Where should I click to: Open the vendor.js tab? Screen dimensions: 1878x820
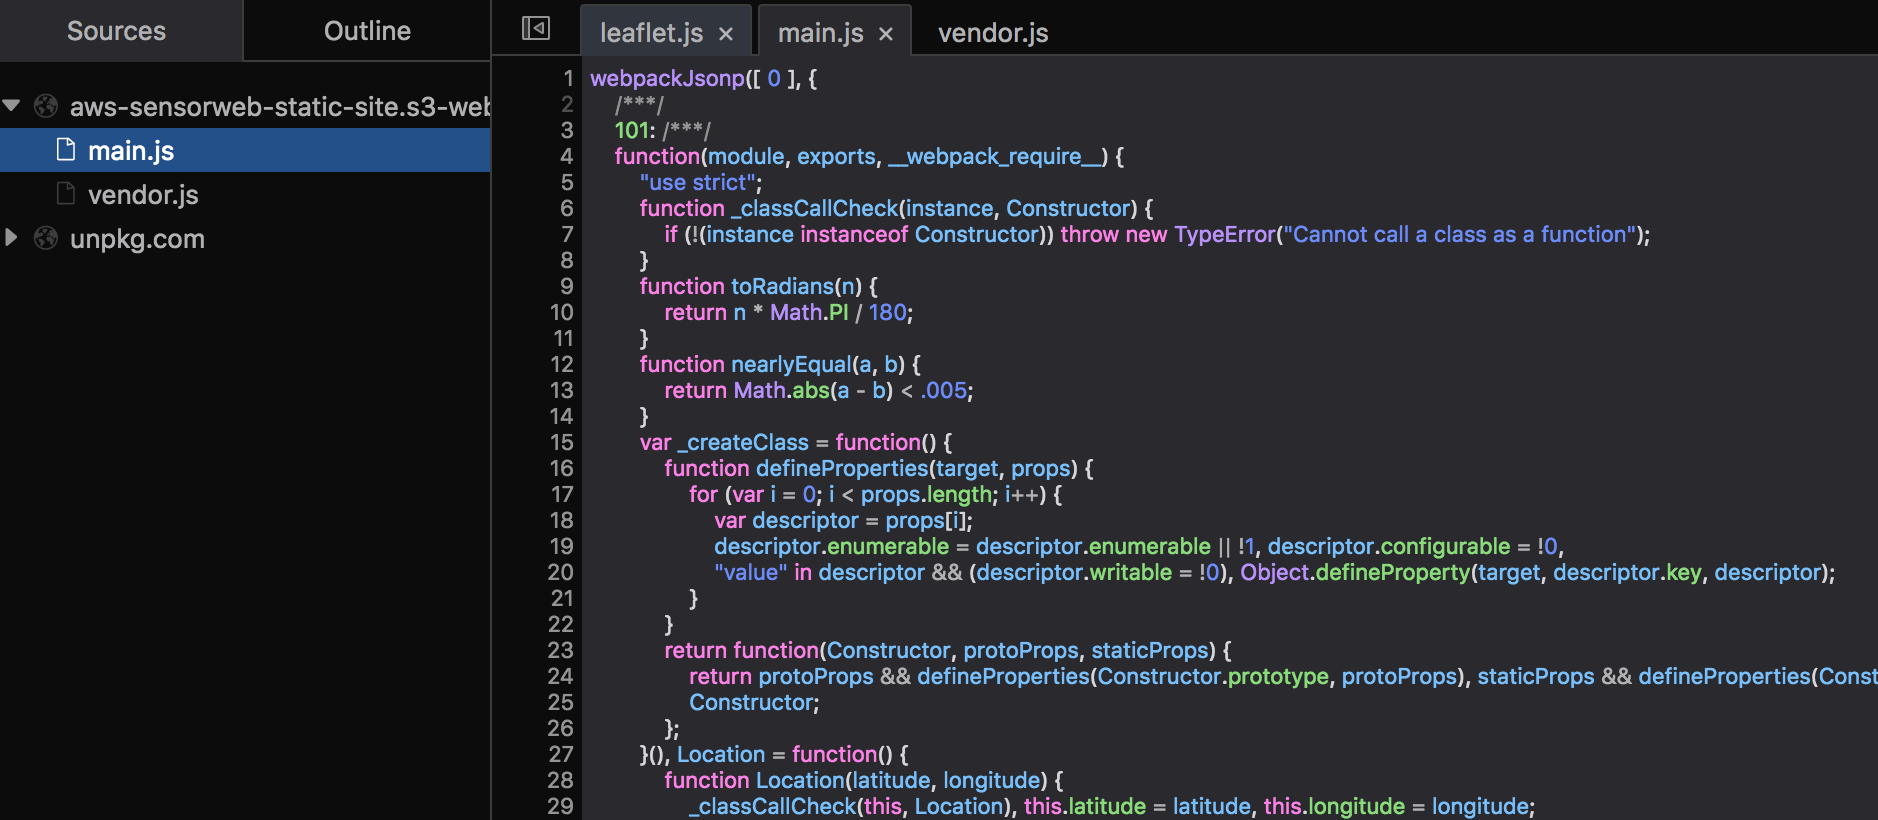click(x=993, y=33)
